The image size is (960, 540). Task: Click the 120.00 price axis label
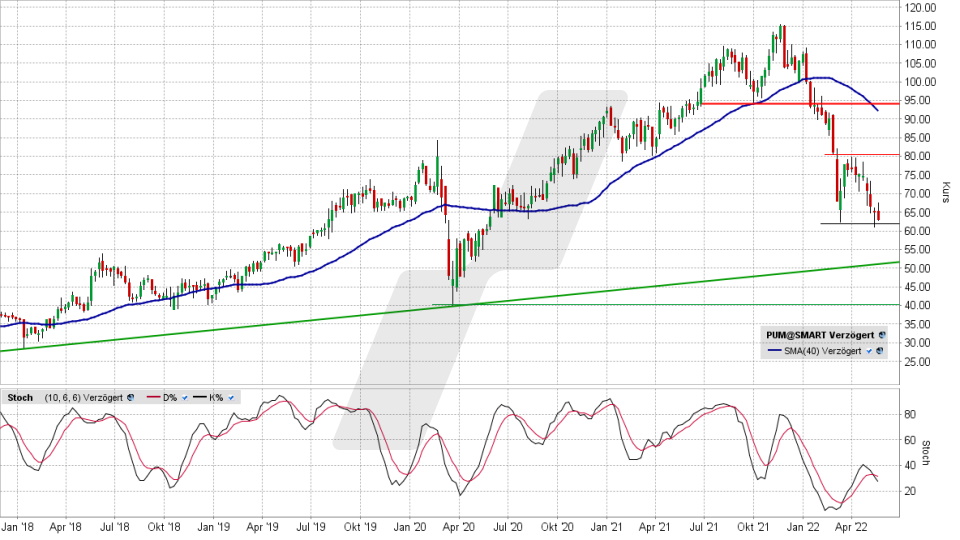921,7
